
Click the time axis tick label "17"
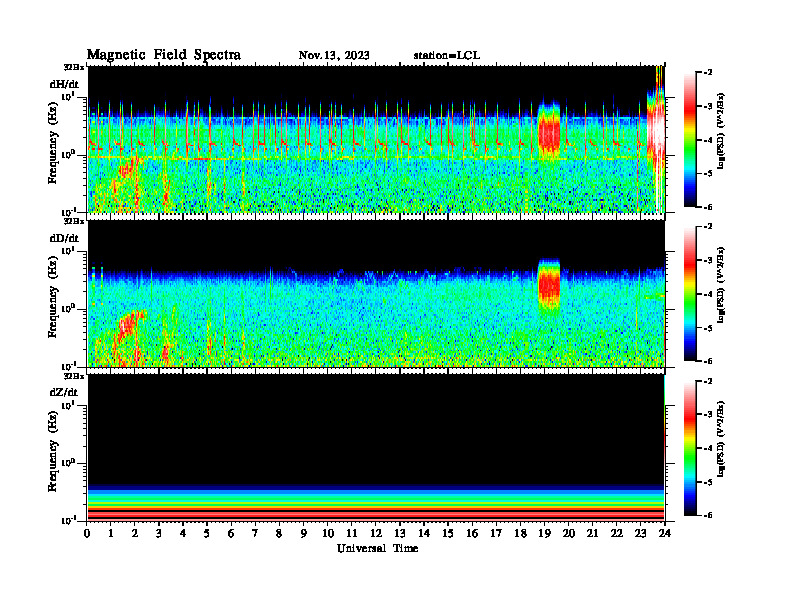tap(496, 534)
